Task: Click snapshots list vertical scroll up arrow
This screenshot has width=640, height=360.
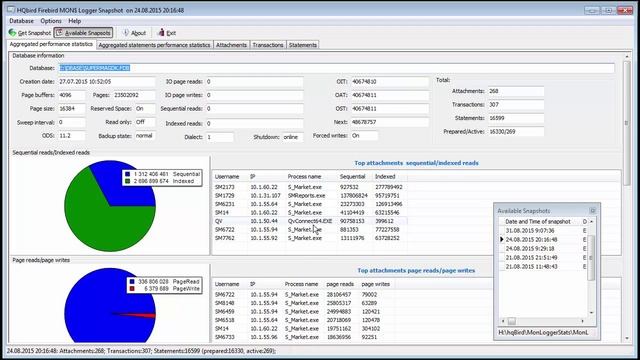Action: [x=591, y=221]
